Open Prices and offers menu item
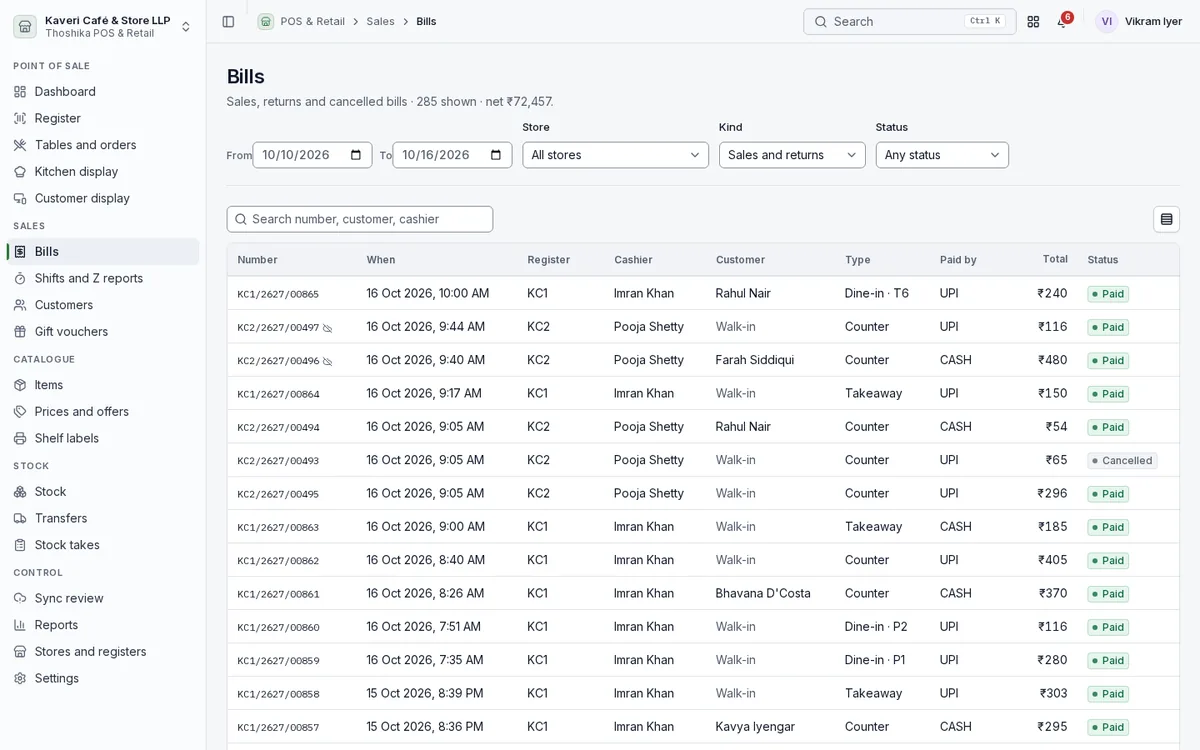 103,412
